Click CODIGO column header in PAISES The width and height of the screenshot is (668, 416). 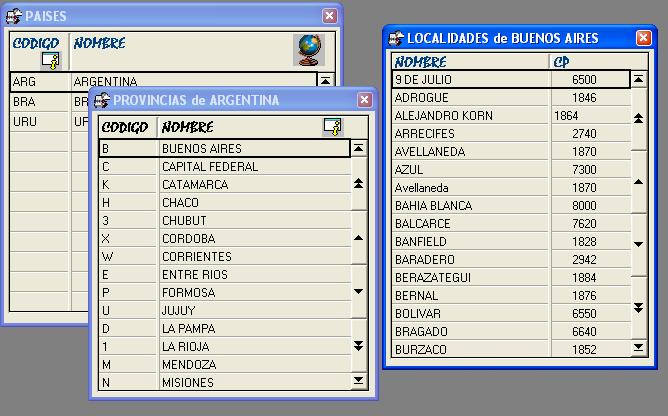click(x=36, y=43)
